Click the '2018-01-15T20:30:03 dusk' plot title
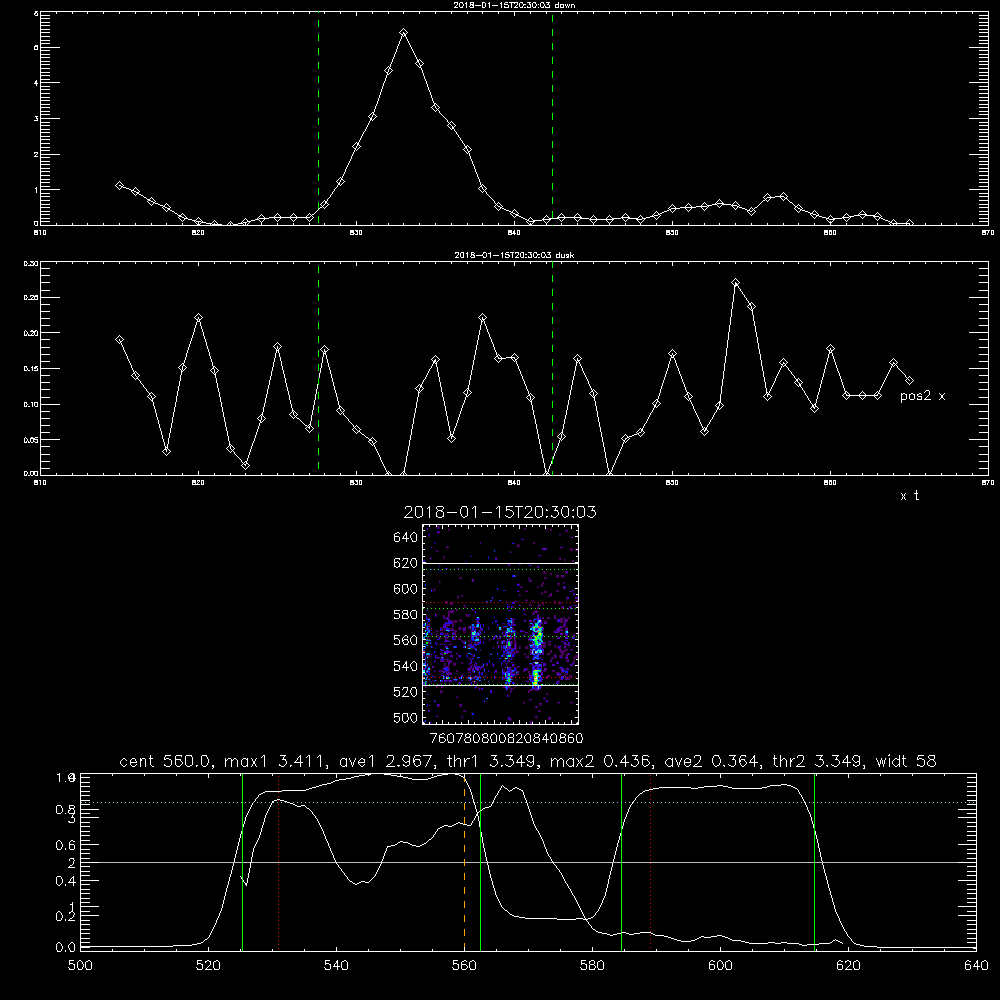 pos(514,255)
